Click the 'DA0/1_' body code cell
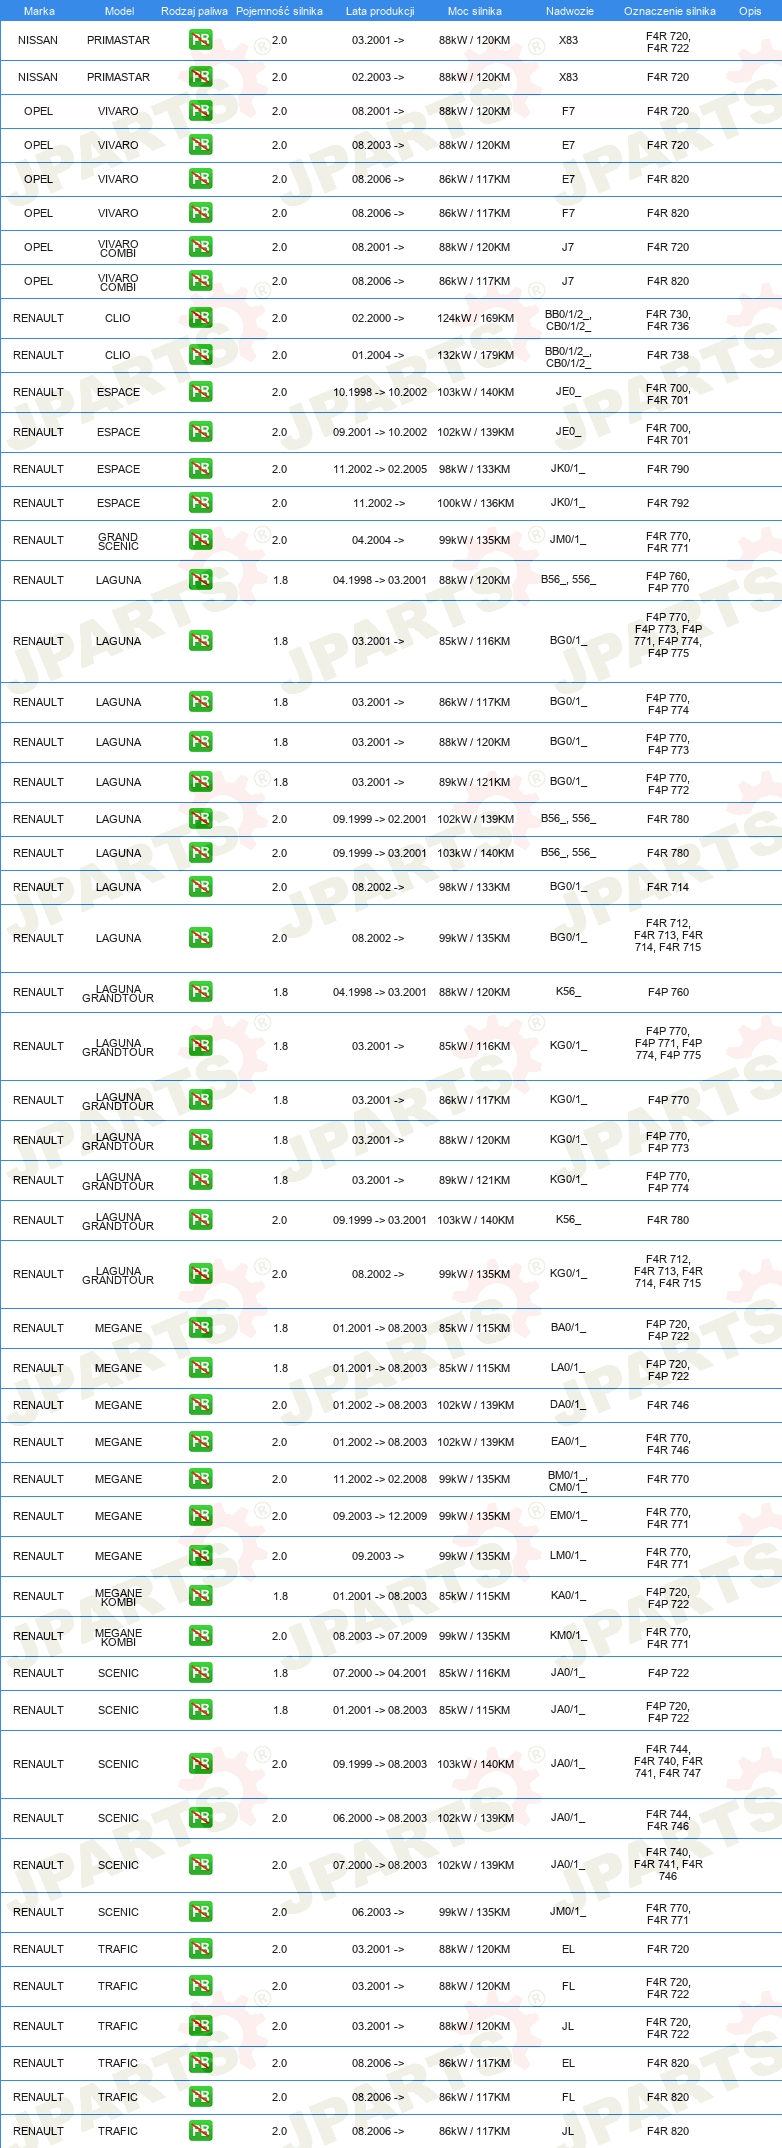Viewport: 782px width, 2148px height. click(x=568, y=1405)
